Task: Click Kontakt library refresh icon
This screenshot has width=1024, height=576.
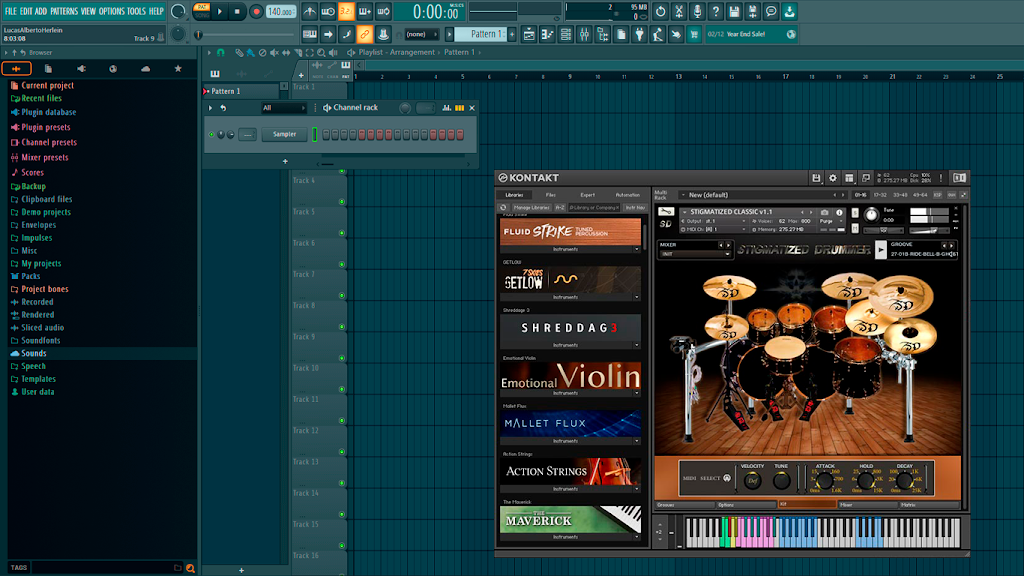Action: click(x=503, y=208)
